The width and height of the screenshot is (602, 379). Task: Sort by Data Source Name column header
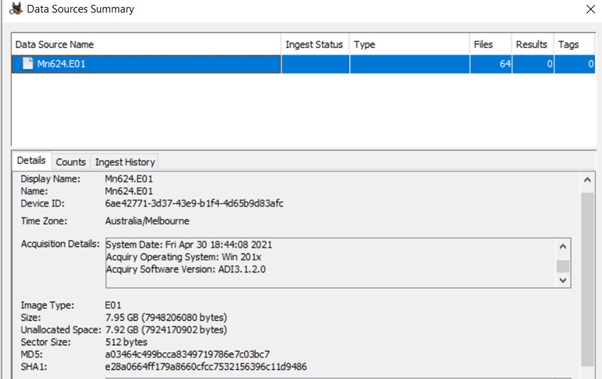click(x=146, y=45)
